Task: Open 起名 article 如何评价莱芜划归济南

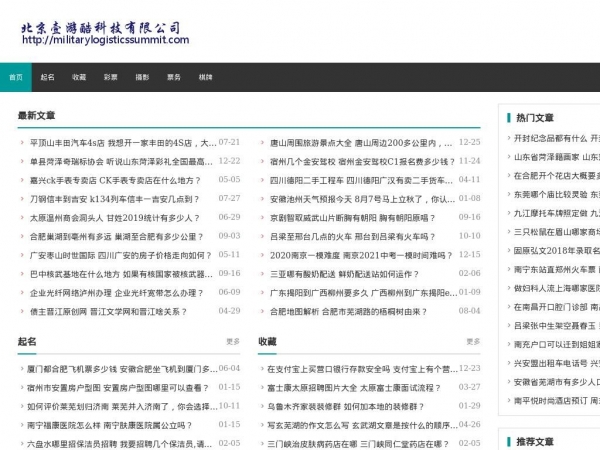Action: [122, 407]
